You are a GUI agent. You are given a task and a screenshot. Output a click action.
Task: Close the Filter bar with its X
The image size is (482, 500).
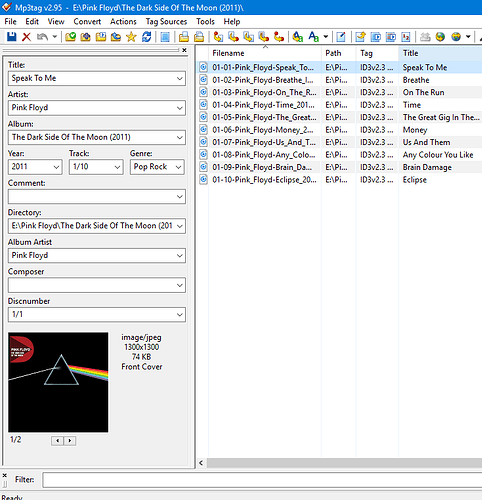(5, 475)
